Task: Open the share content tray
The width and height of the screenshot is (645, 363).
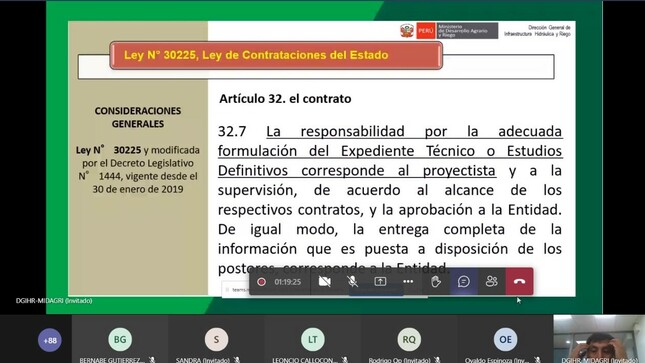Action: tap(380, 282)
